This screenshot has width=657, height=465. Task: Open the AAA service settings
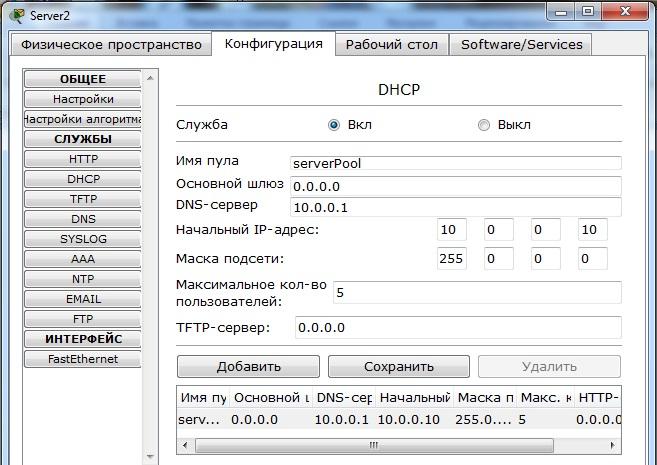[83, 259]
